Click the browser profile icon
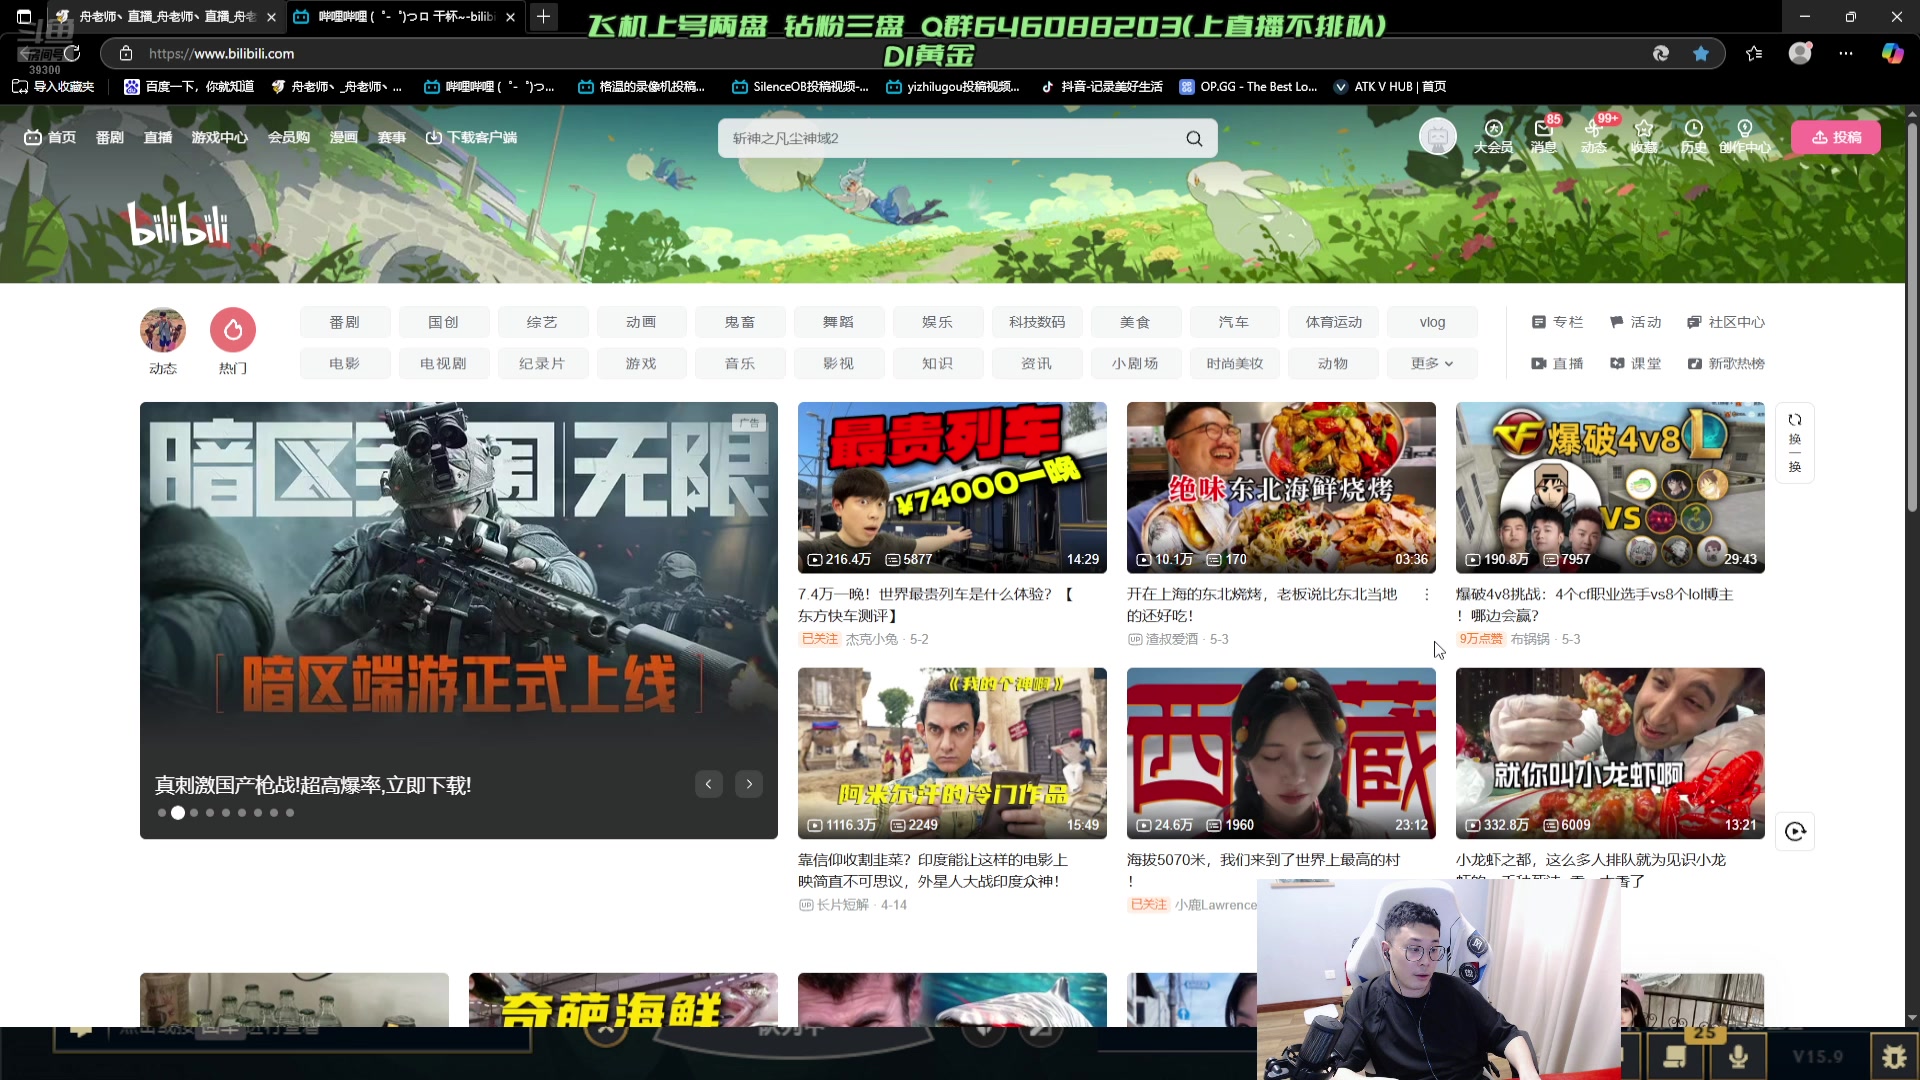 point(1800,54)
